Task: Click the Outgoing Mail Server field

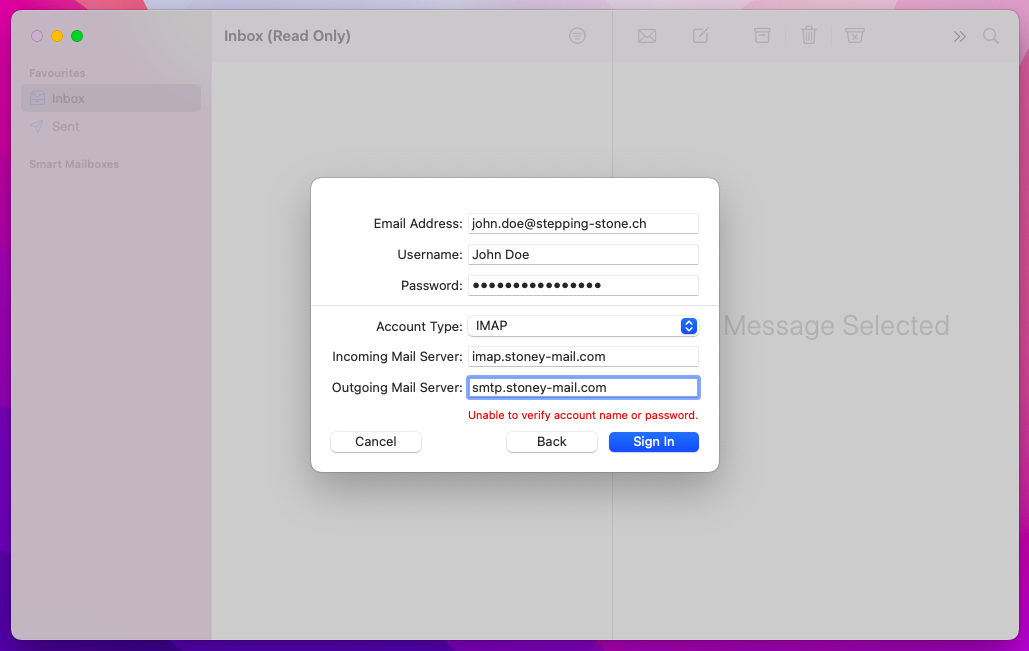Action: [583, 388]
